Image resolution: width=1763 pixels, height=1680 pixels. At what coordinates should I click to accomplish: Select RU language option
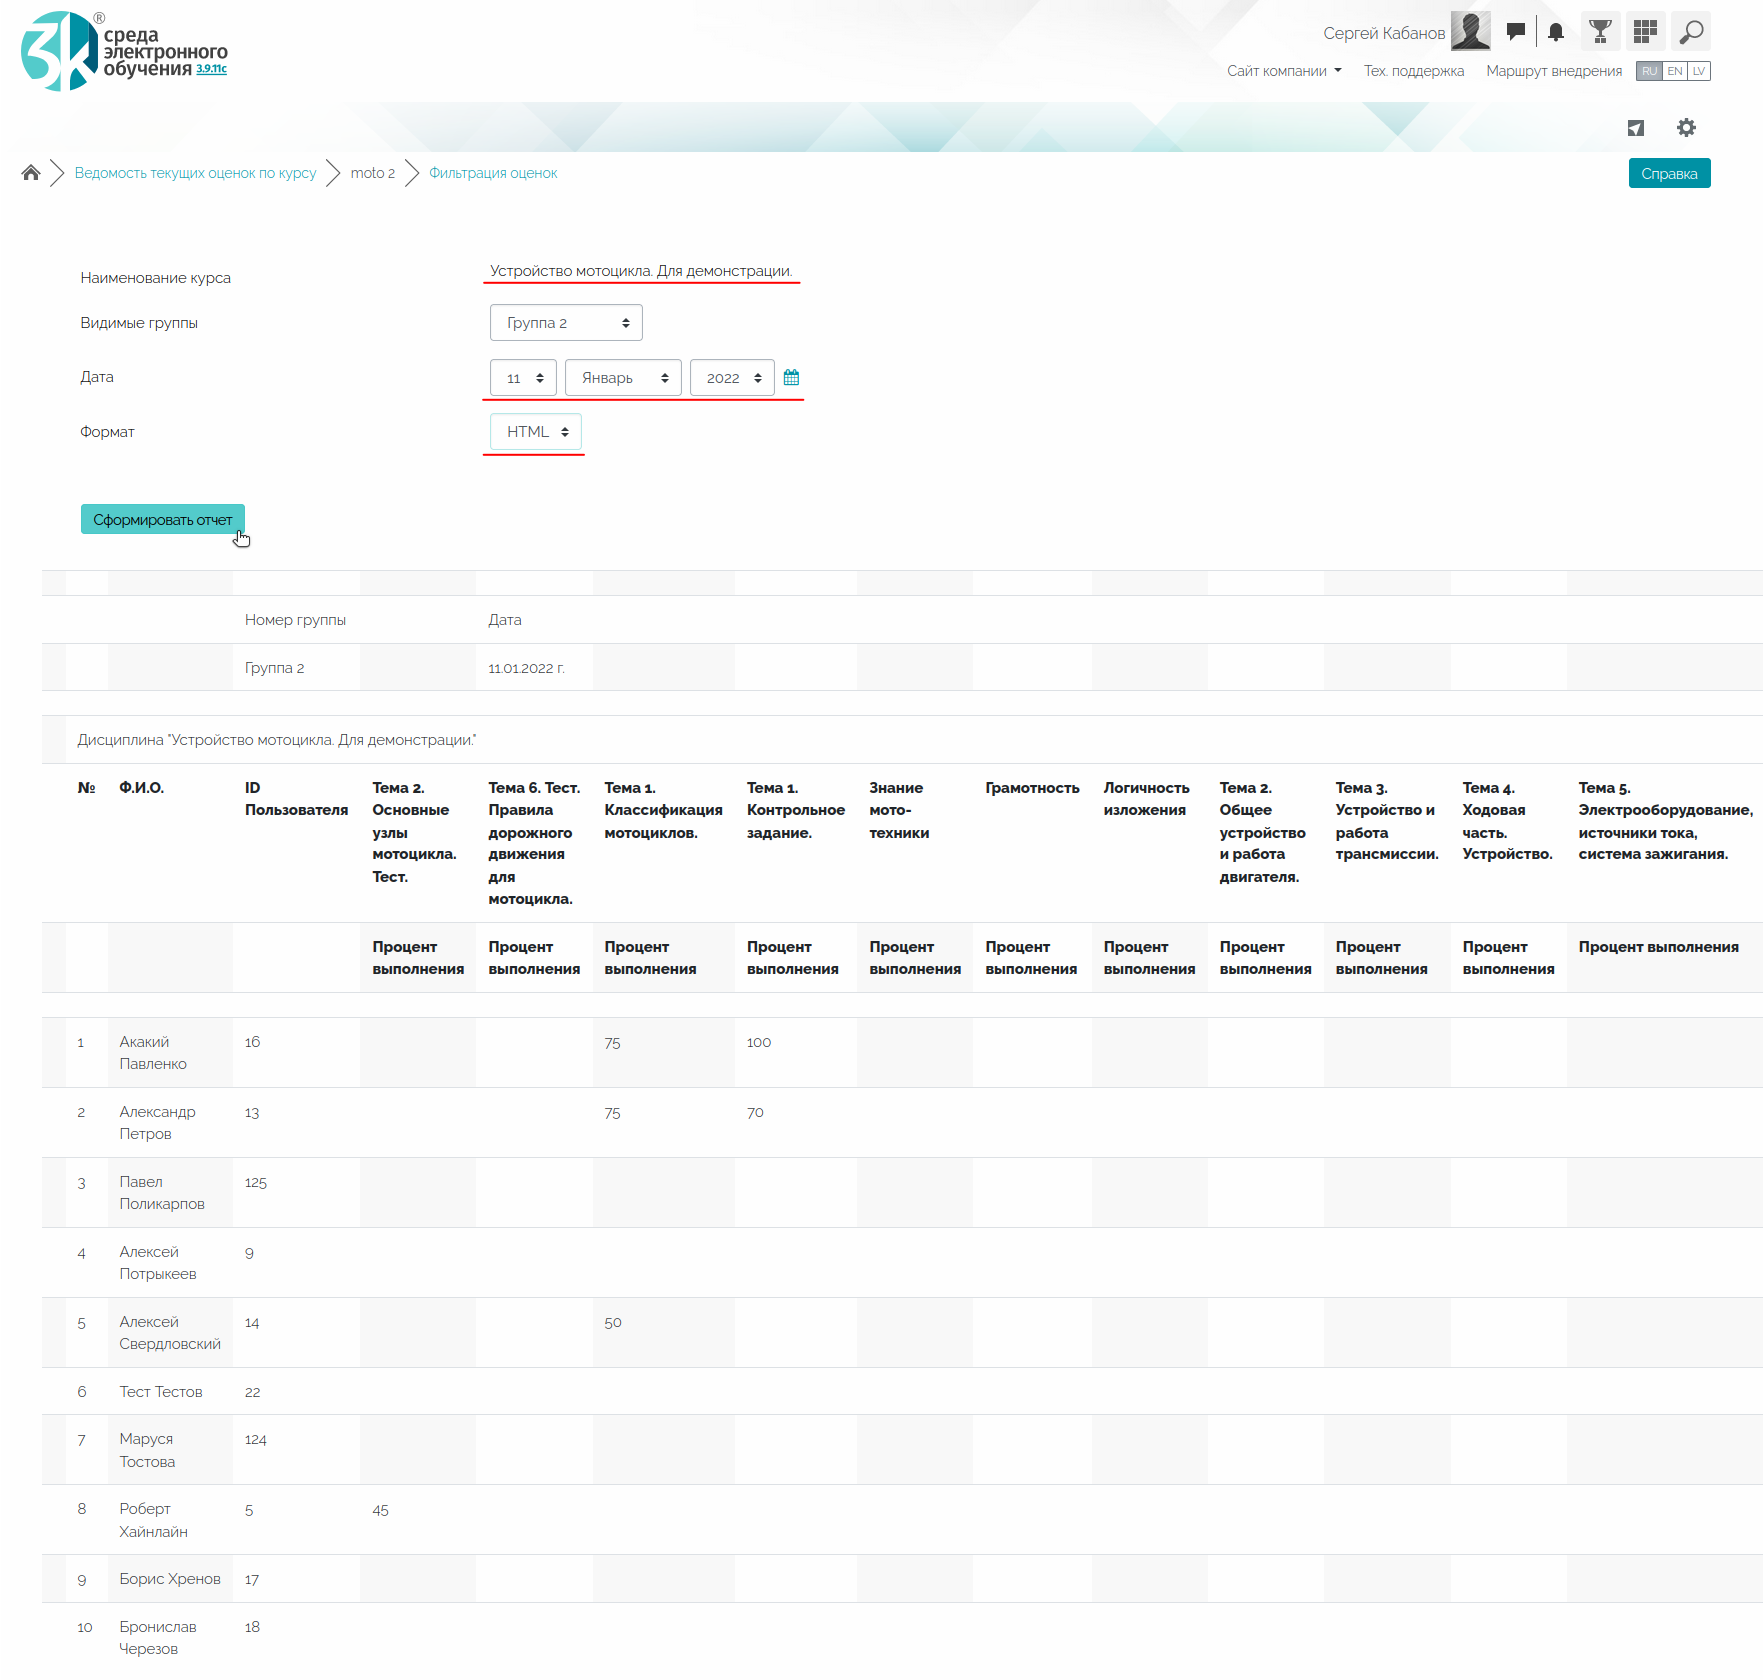[1649, 71]
